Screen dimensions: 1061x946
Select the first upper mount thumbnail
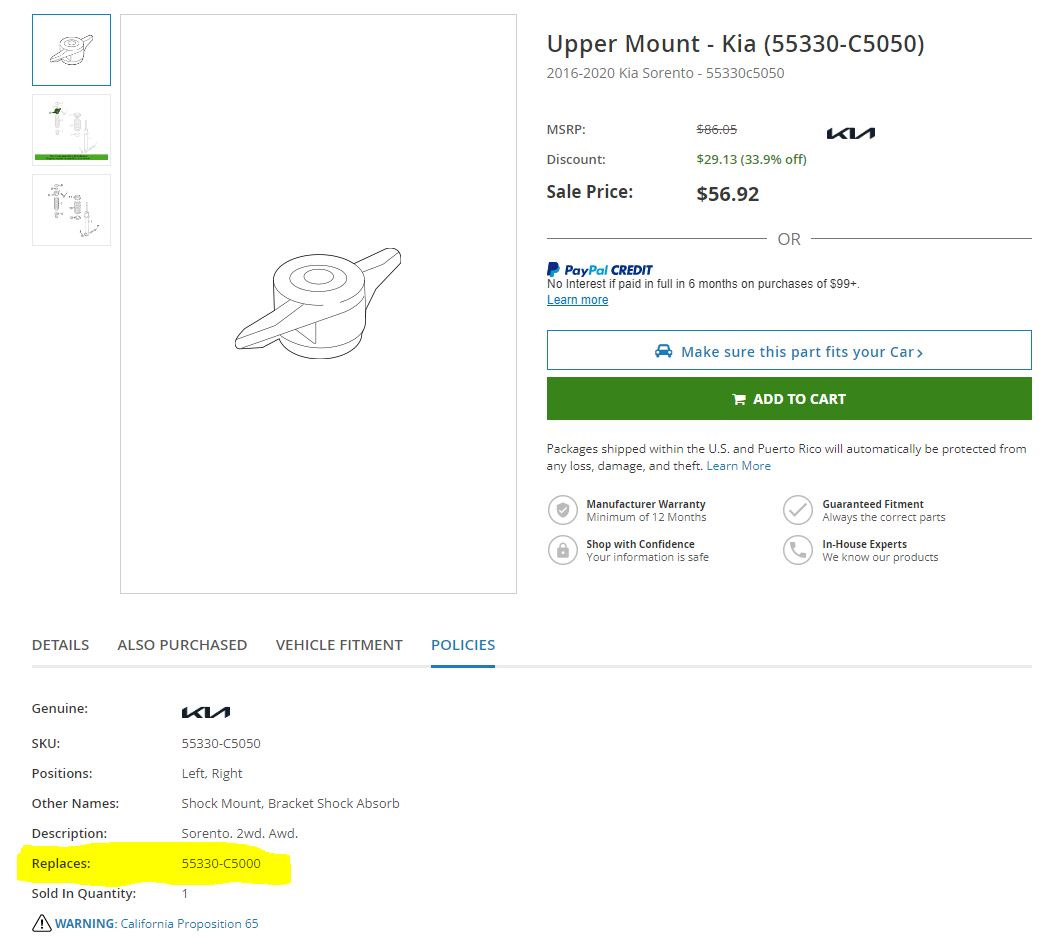tap(71, 49)
